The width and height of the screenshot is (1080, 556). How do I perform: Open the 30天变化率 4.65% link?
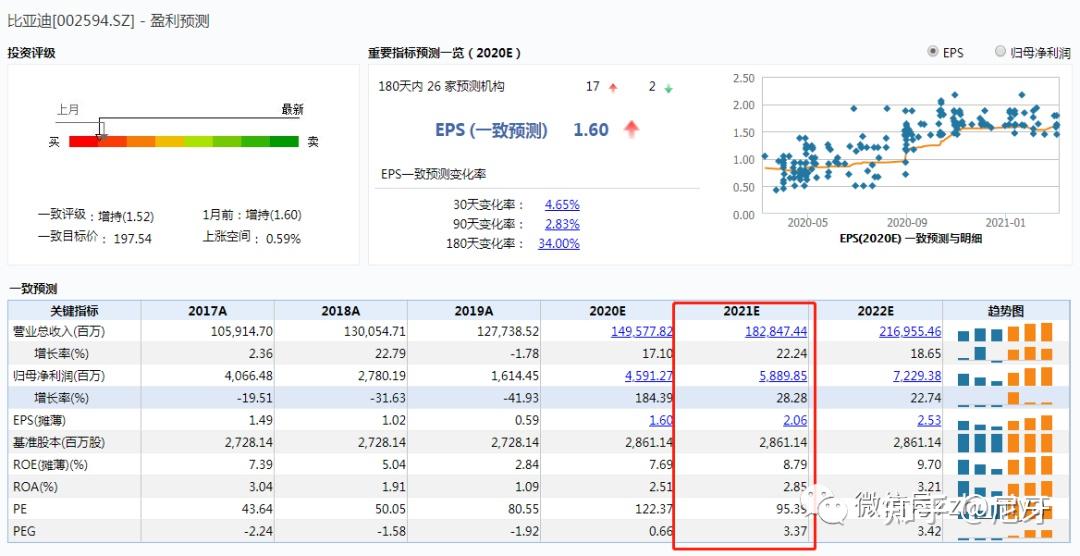pyautogui.click(x=562, y=205)
